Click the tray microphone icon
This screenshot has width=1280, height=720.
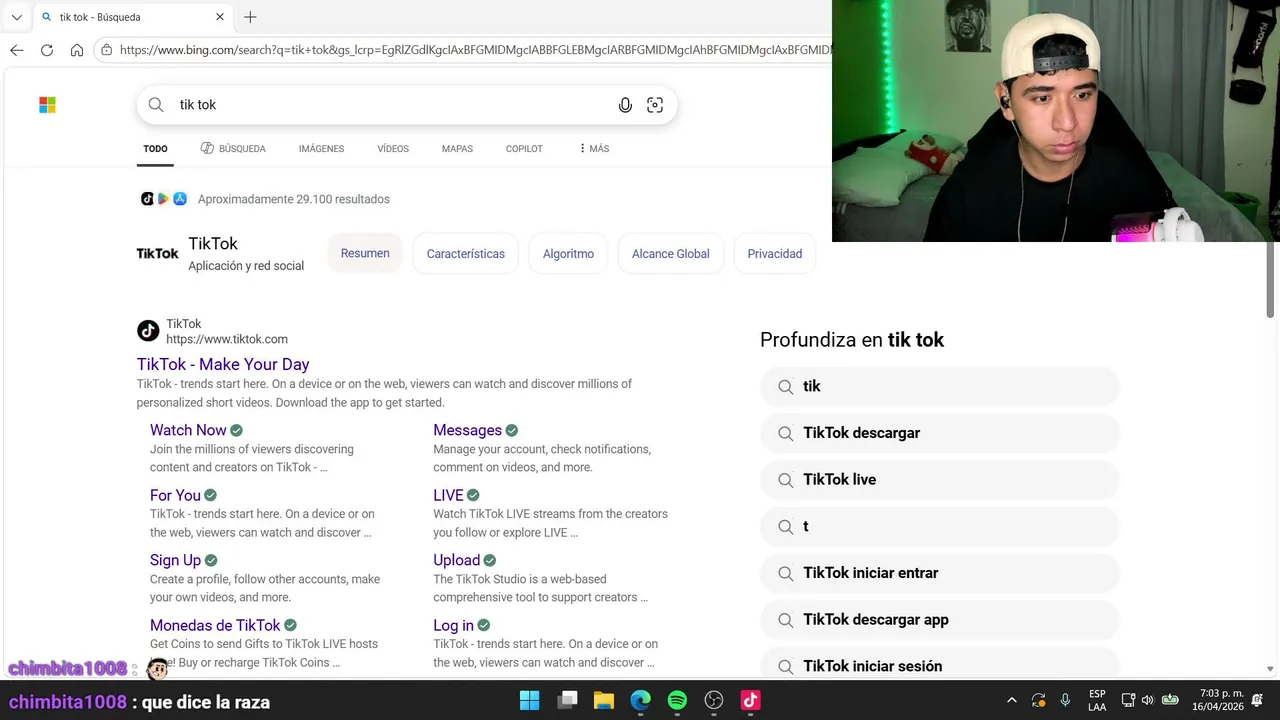tap(1065, 700)
